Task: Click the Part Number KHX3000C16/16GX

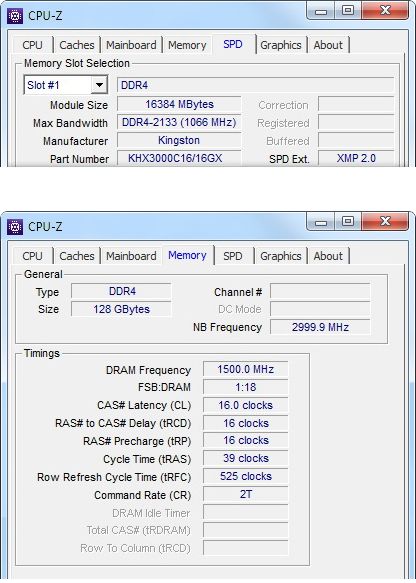Action: [180, 158]
